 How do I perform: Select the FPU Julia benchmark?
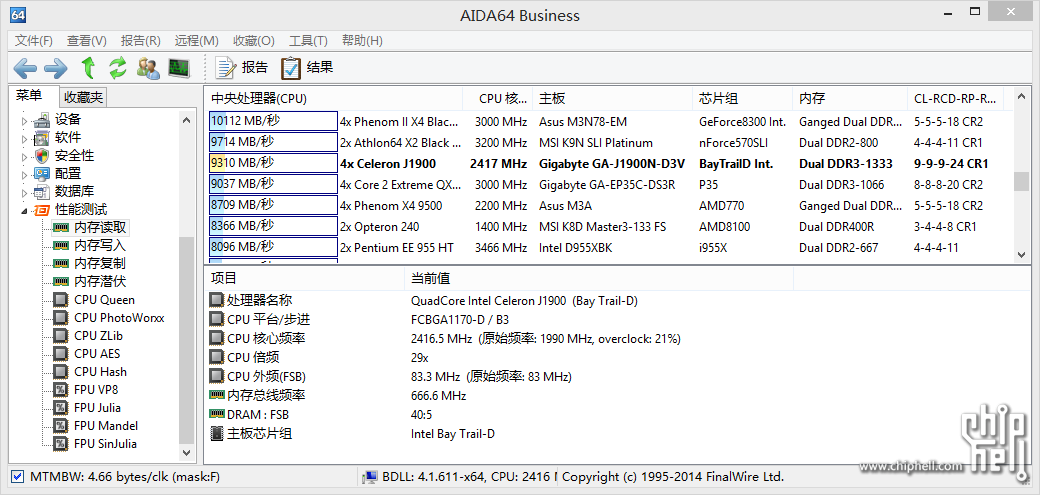tap(98, 407)
